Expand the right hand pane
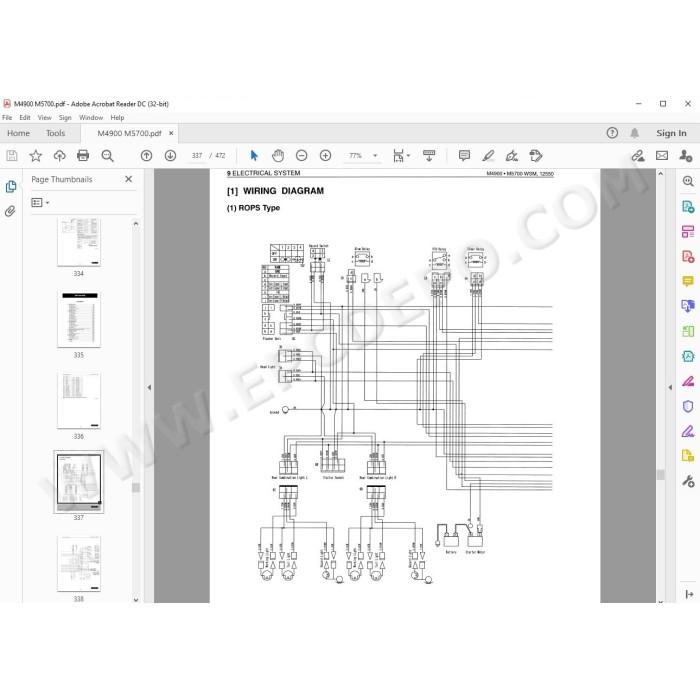This screenshot has height=700, width=700. [x=670, y=387]
